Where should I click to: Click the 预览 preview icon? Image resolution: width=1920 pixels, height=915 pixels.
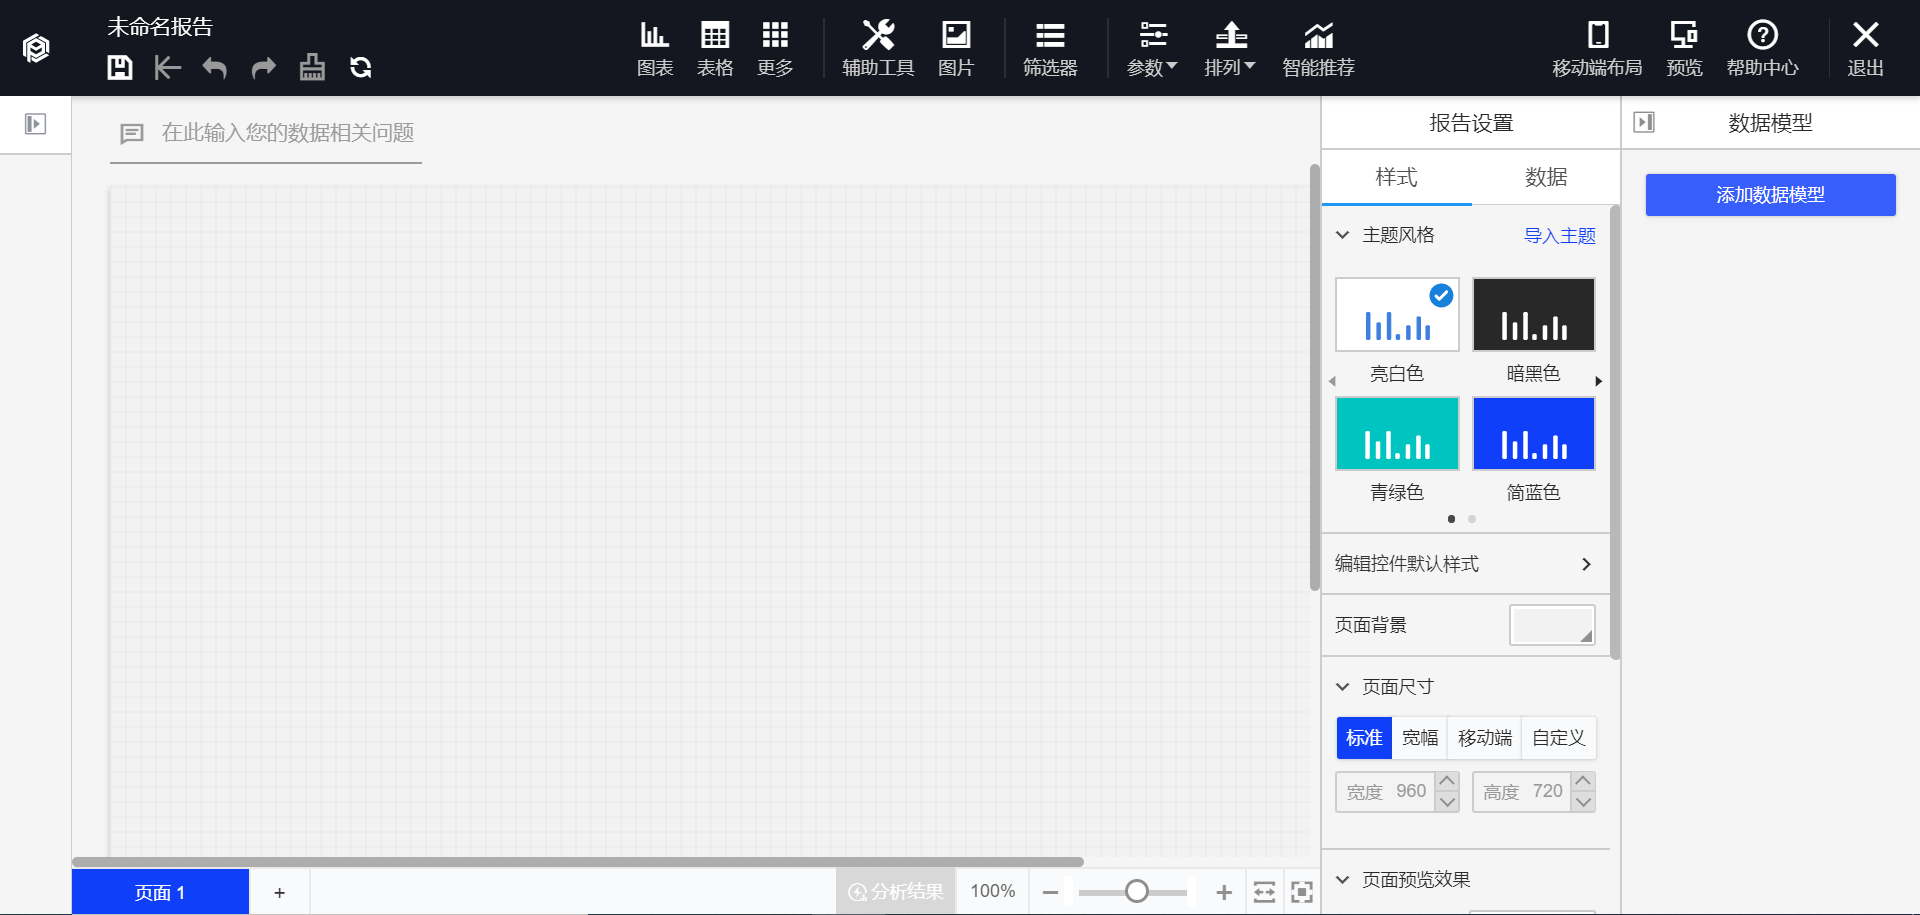pos(1684,48)
